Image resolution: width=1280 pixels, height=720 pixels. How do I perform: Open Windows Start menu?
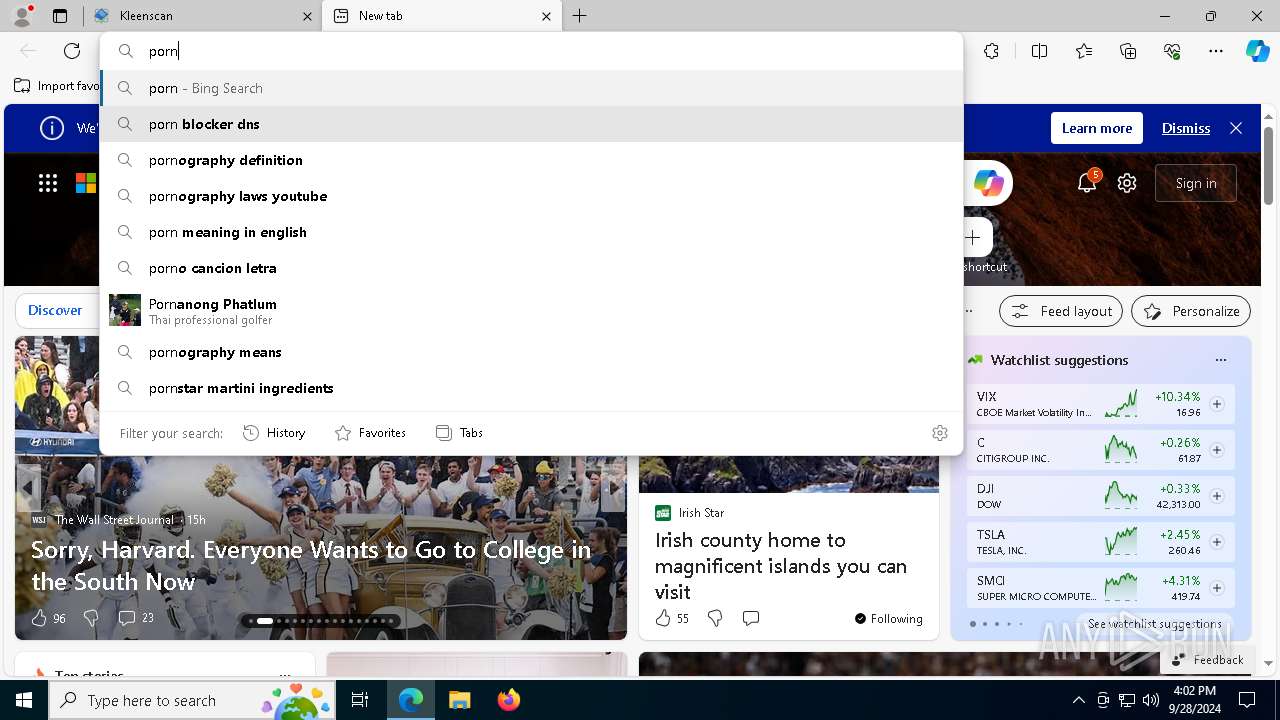[24, 700]
